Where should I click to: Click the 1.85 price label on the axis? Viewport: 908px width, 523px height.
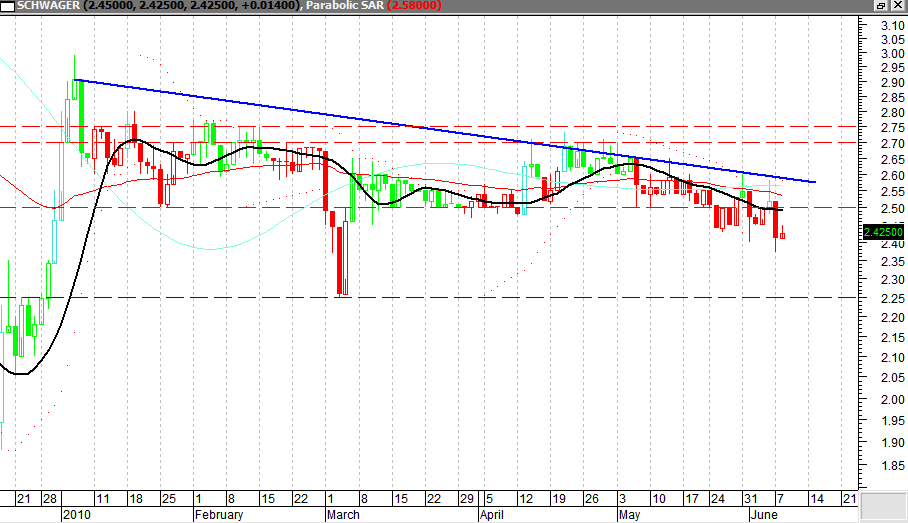pos(892,466)
